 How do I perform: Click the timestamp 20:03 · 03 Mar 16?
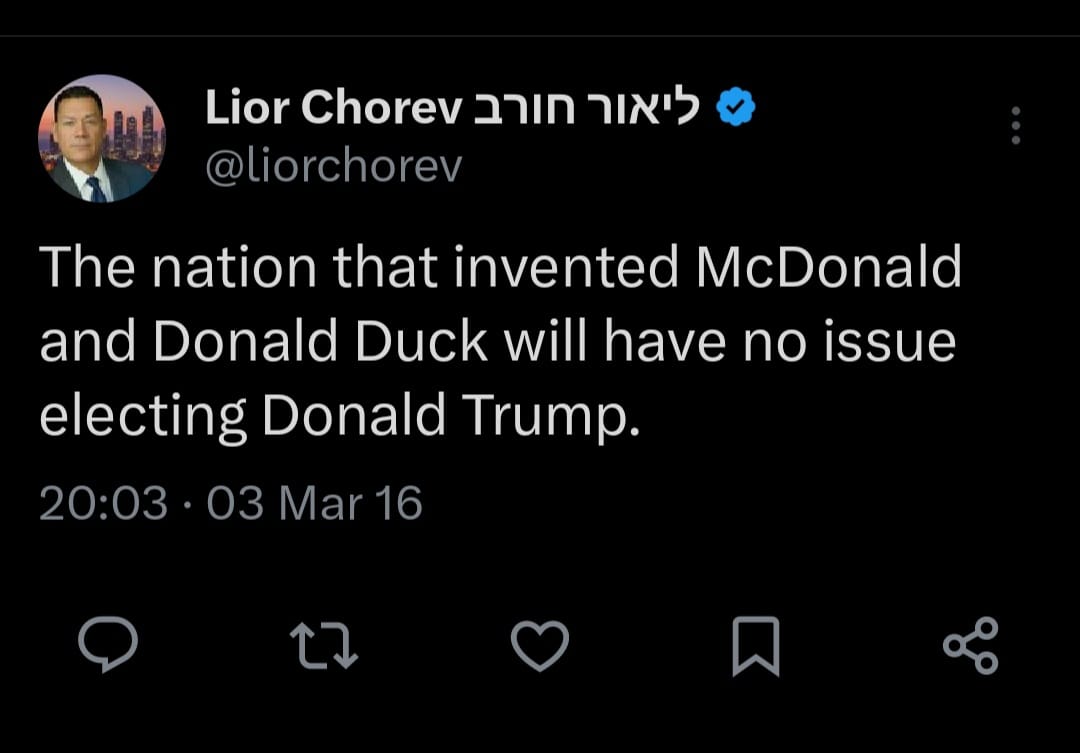(230, 502)
